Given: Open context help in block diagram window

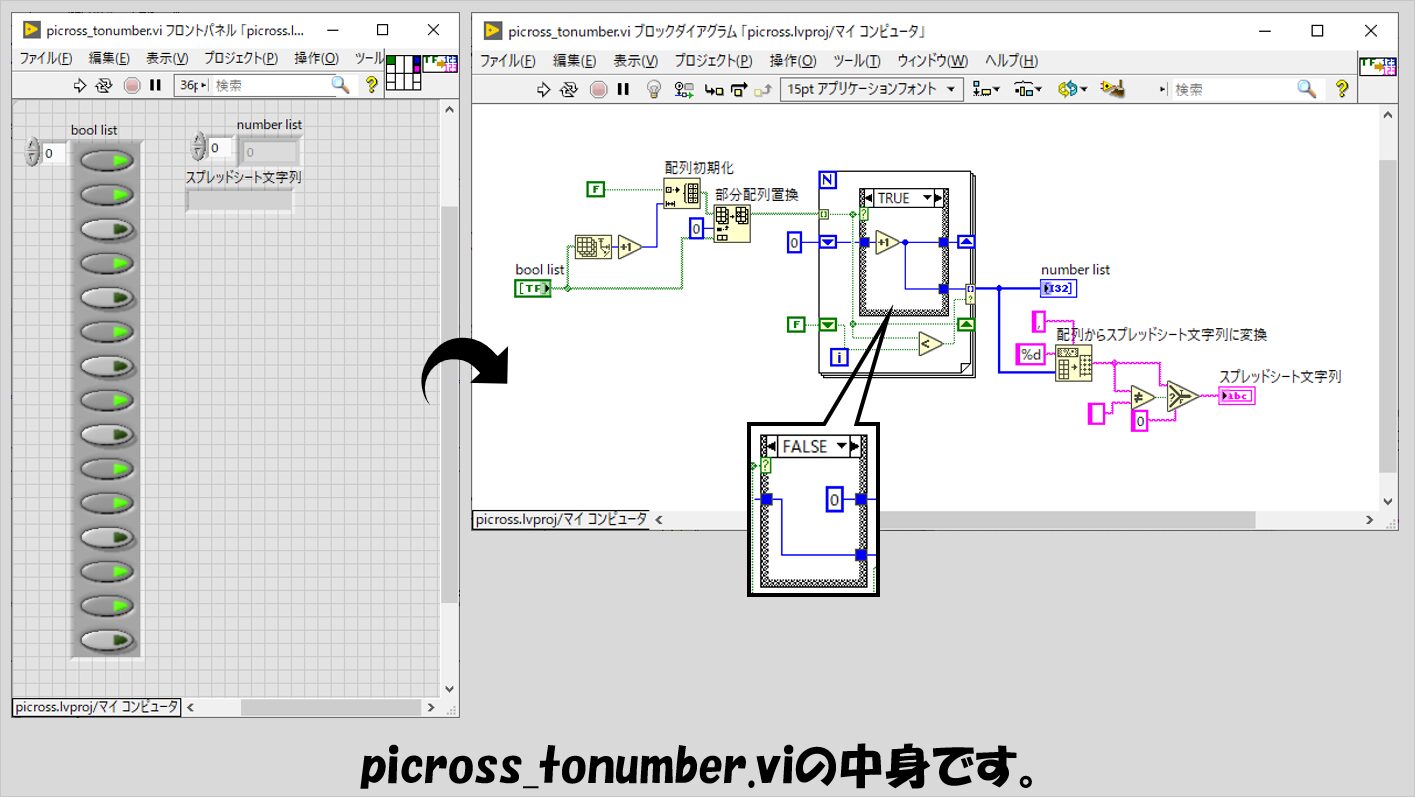Looking at the screenshot, I should coord(1342,89).
